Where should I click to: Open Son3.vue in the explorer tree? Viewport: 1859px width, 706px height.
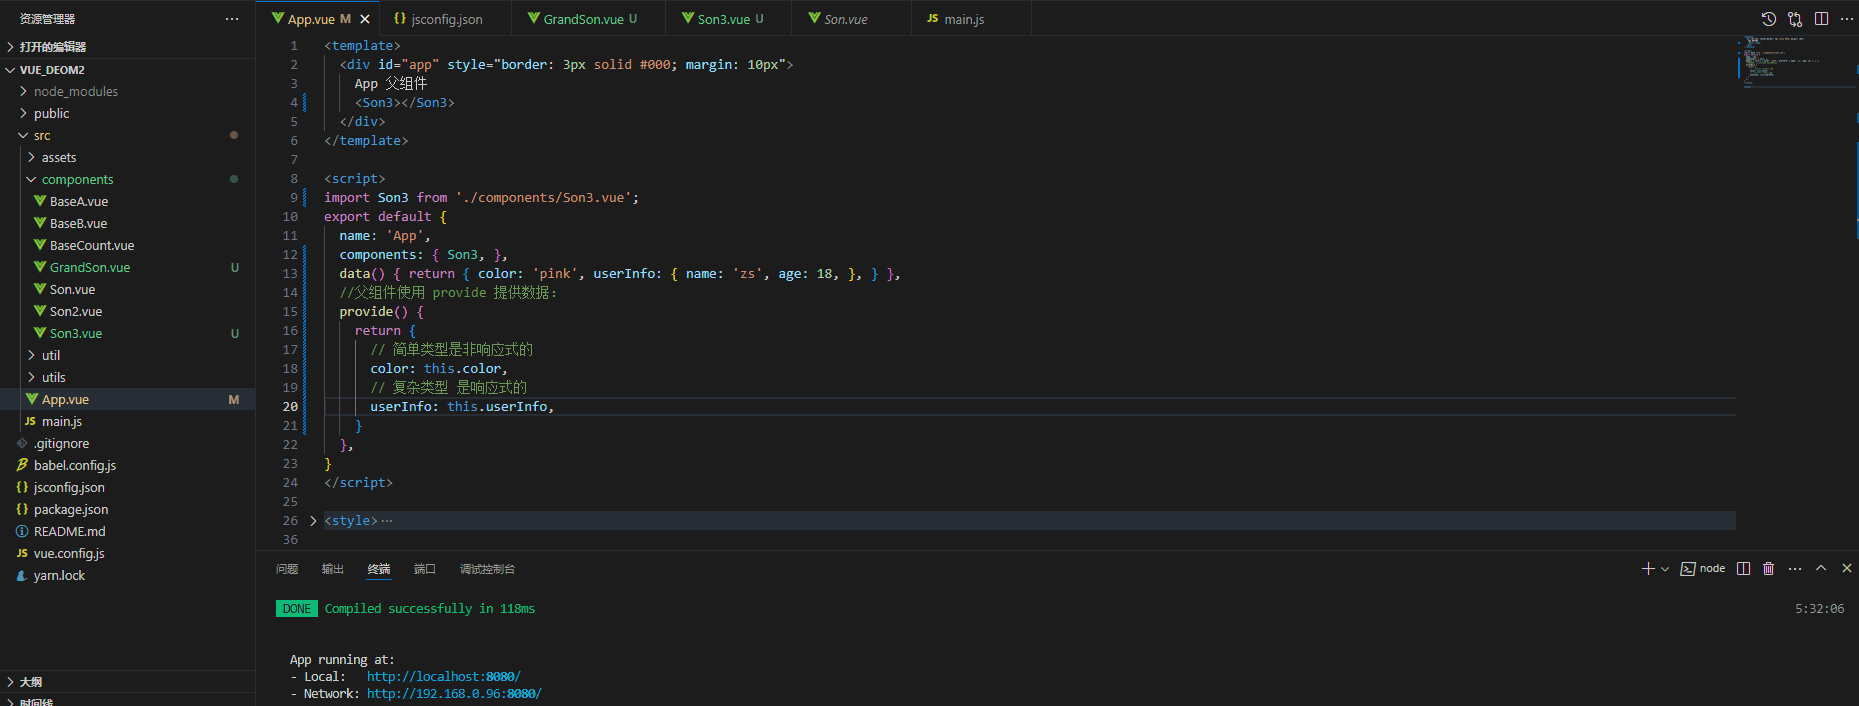click(127, 333)
